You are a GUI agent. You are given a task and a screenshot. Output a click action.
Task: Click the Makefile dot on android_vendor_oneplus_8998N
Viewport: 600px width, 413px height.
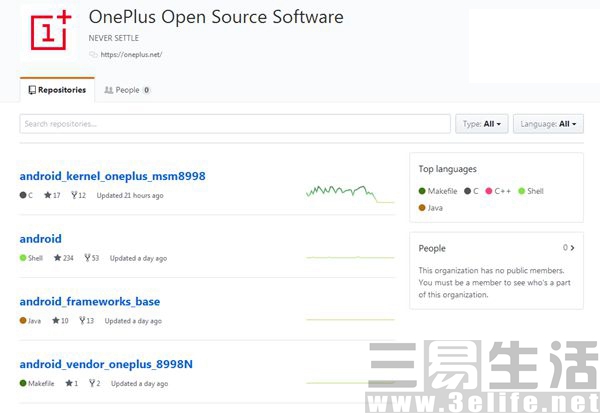coord(23,383)
